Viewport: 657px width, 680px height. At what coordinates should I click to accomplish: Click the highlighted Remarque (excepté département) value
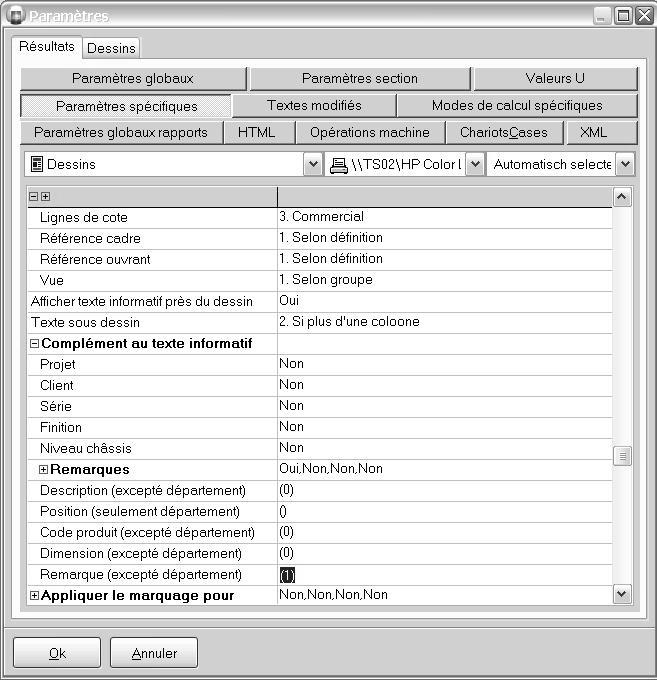coord(287,575)
